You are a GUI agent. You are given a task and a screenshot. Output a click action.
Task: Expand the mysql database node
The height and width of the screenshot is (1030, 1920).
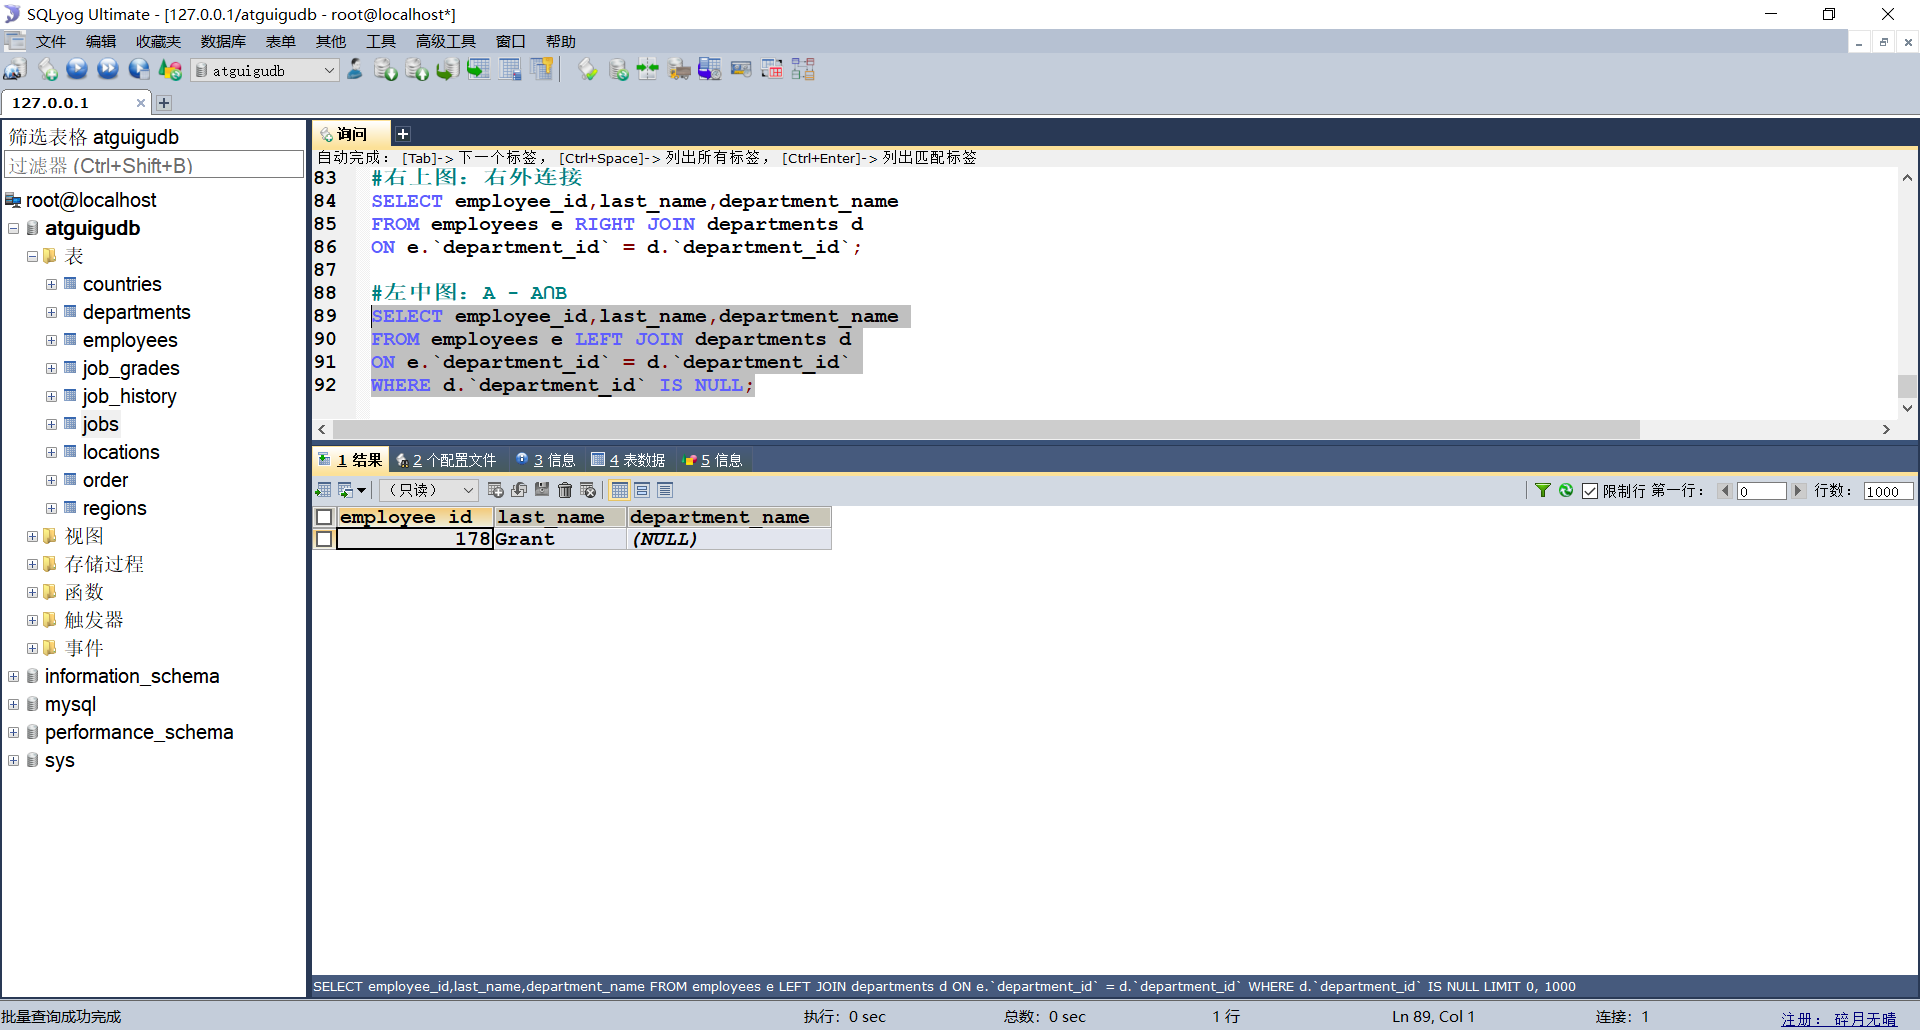click(13, 705)
